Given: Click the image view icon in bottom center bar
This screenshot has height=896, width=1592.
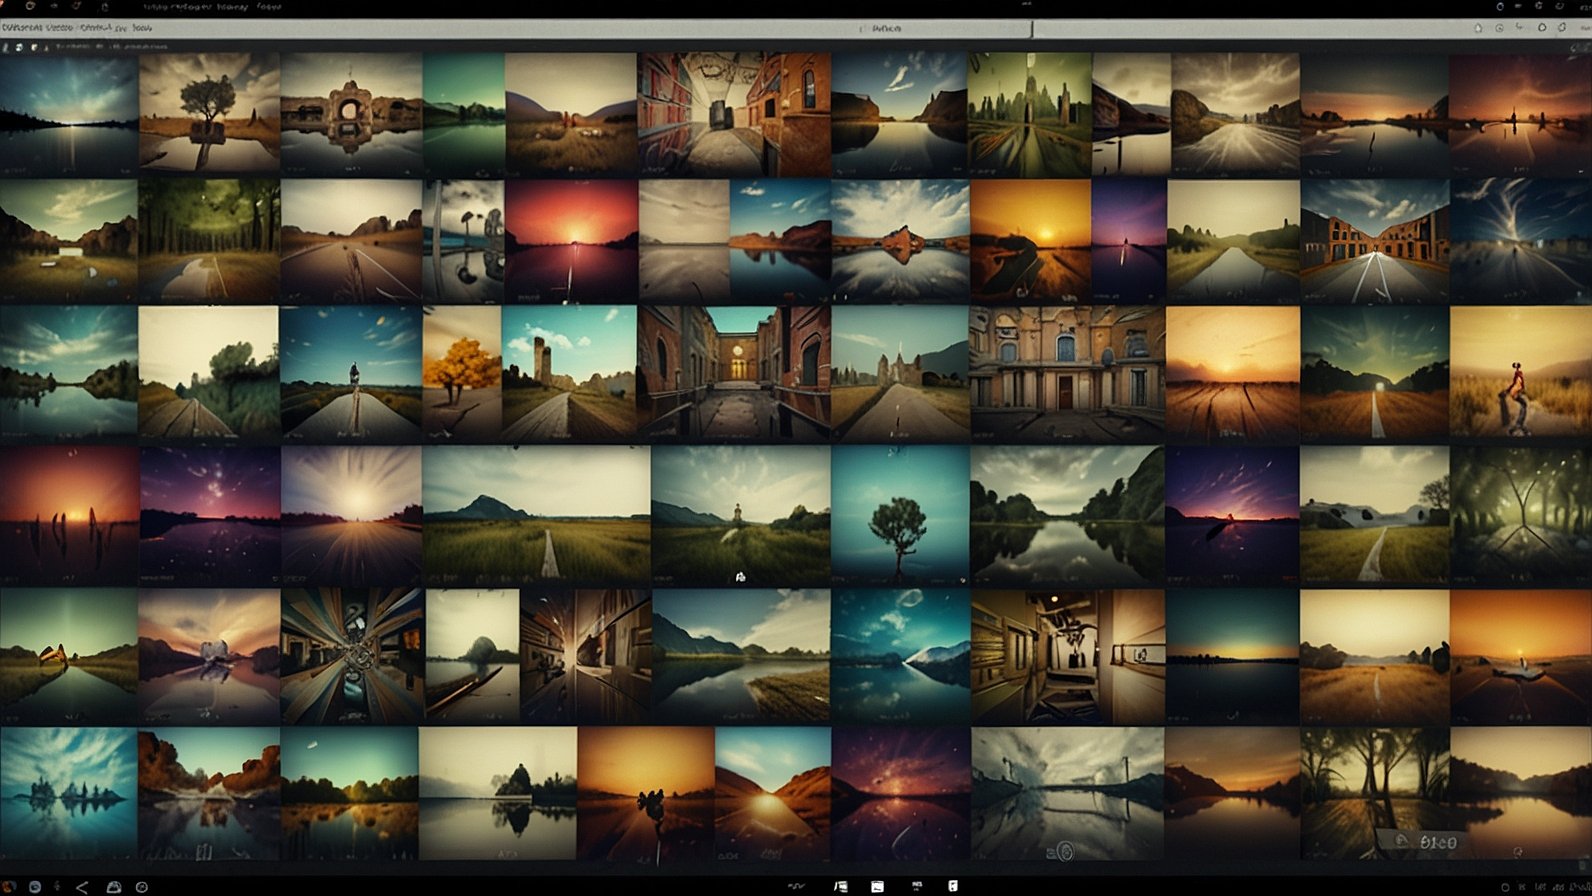Looking at the screenshot, I should 877,887.
